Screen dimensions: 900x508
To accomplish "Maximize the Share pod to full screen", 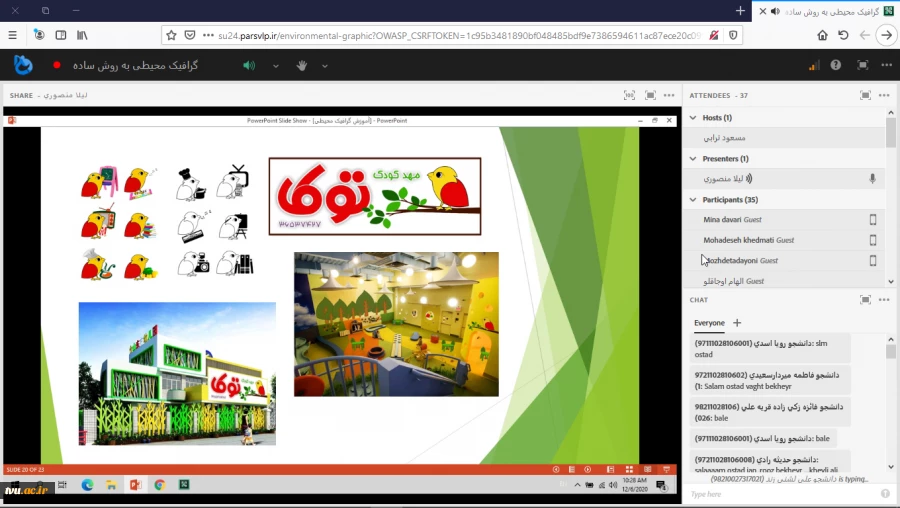I will (650, 95).
